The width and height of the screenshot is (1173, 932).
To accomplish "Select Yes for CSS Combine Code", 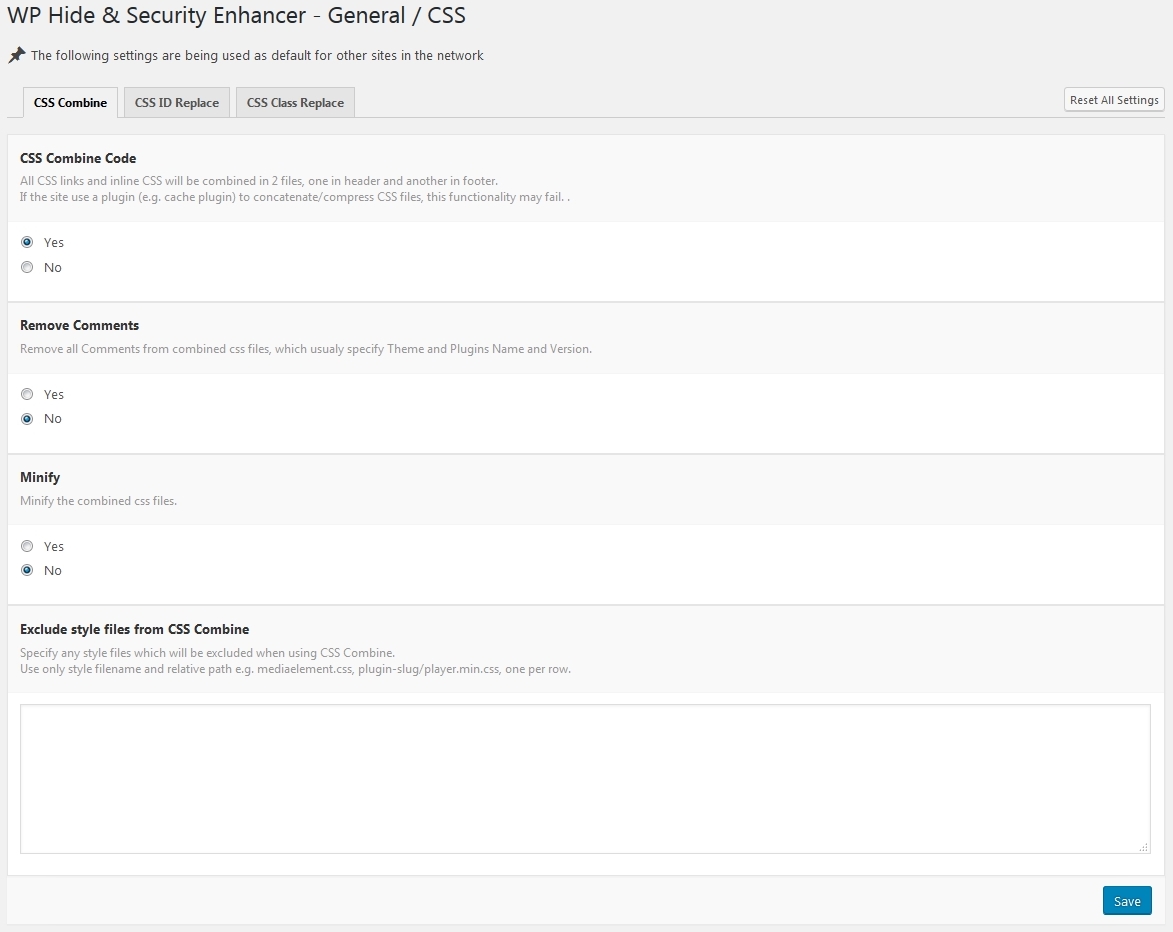I will pos(27,242).
